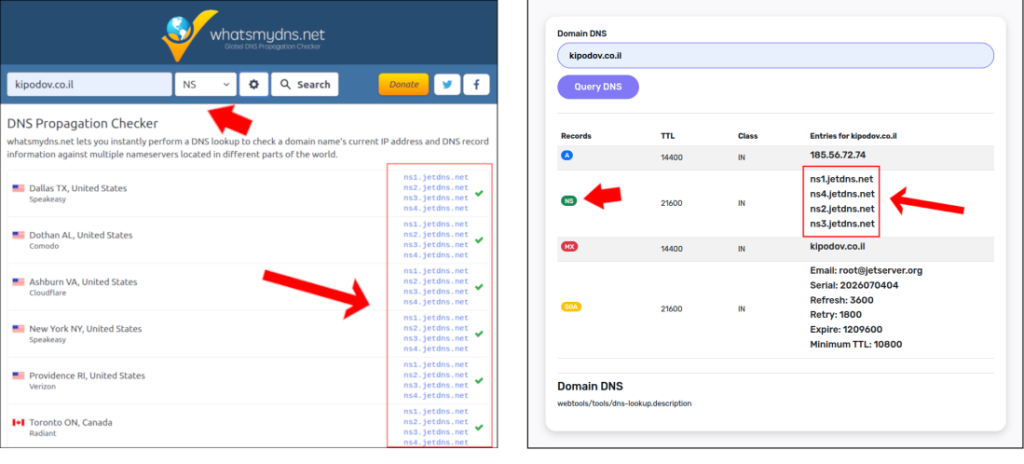Click the Cloudflare provider label
1024x464 pixels.
tap(47, 293)
